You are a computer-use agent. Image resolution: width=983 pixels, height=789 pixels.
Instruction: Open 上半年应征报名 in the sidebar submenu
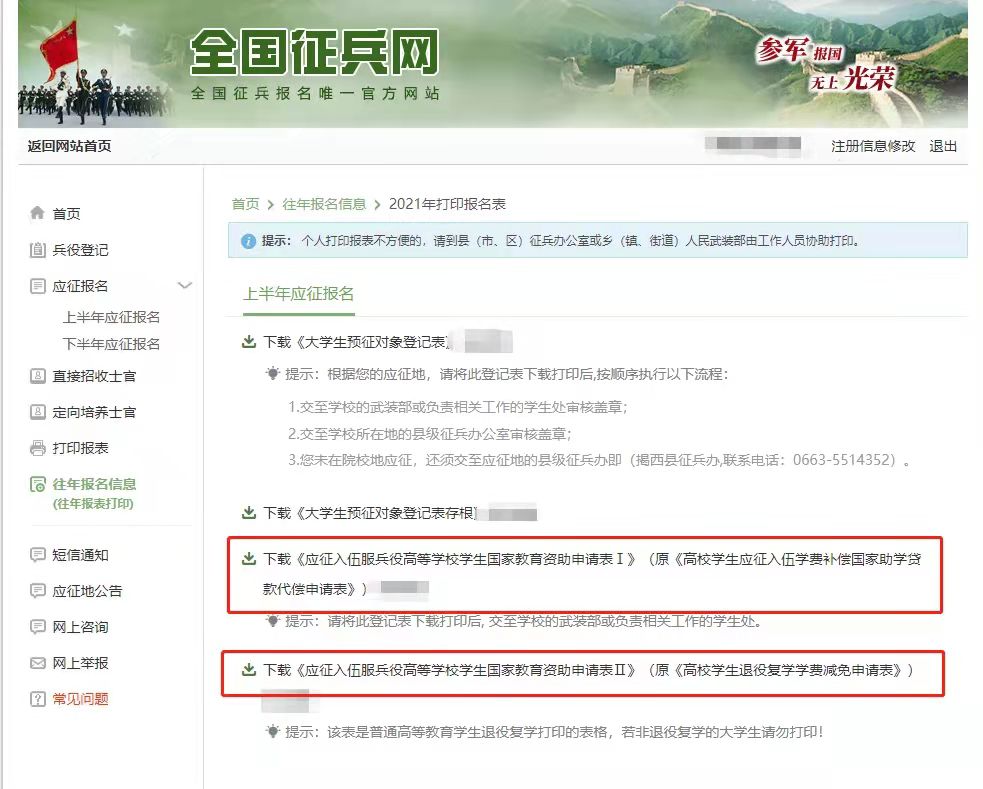[x=111, y=317]
